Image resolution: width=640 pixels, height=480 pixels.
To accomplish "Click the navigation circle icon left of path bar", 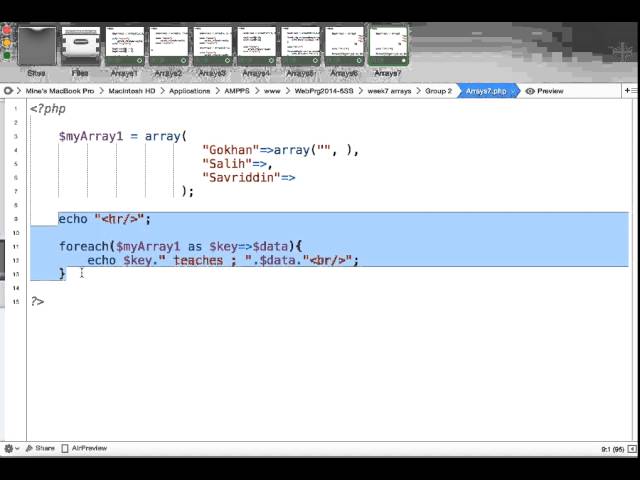I will [9, 91].
